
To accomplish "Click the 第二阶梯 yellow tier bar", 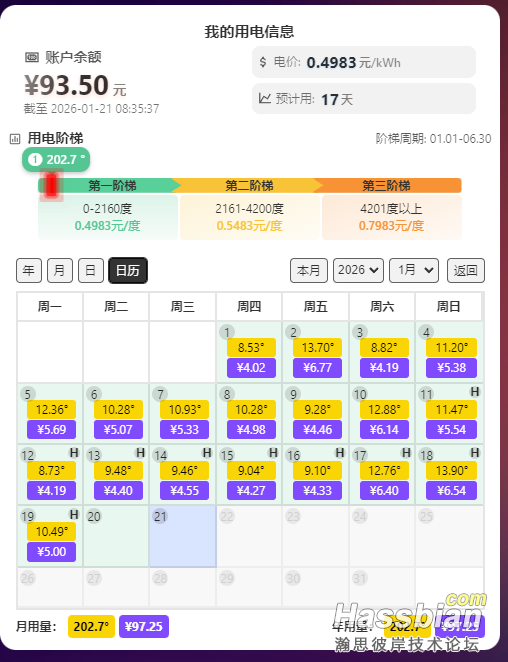I will click(x=249, y=185).
